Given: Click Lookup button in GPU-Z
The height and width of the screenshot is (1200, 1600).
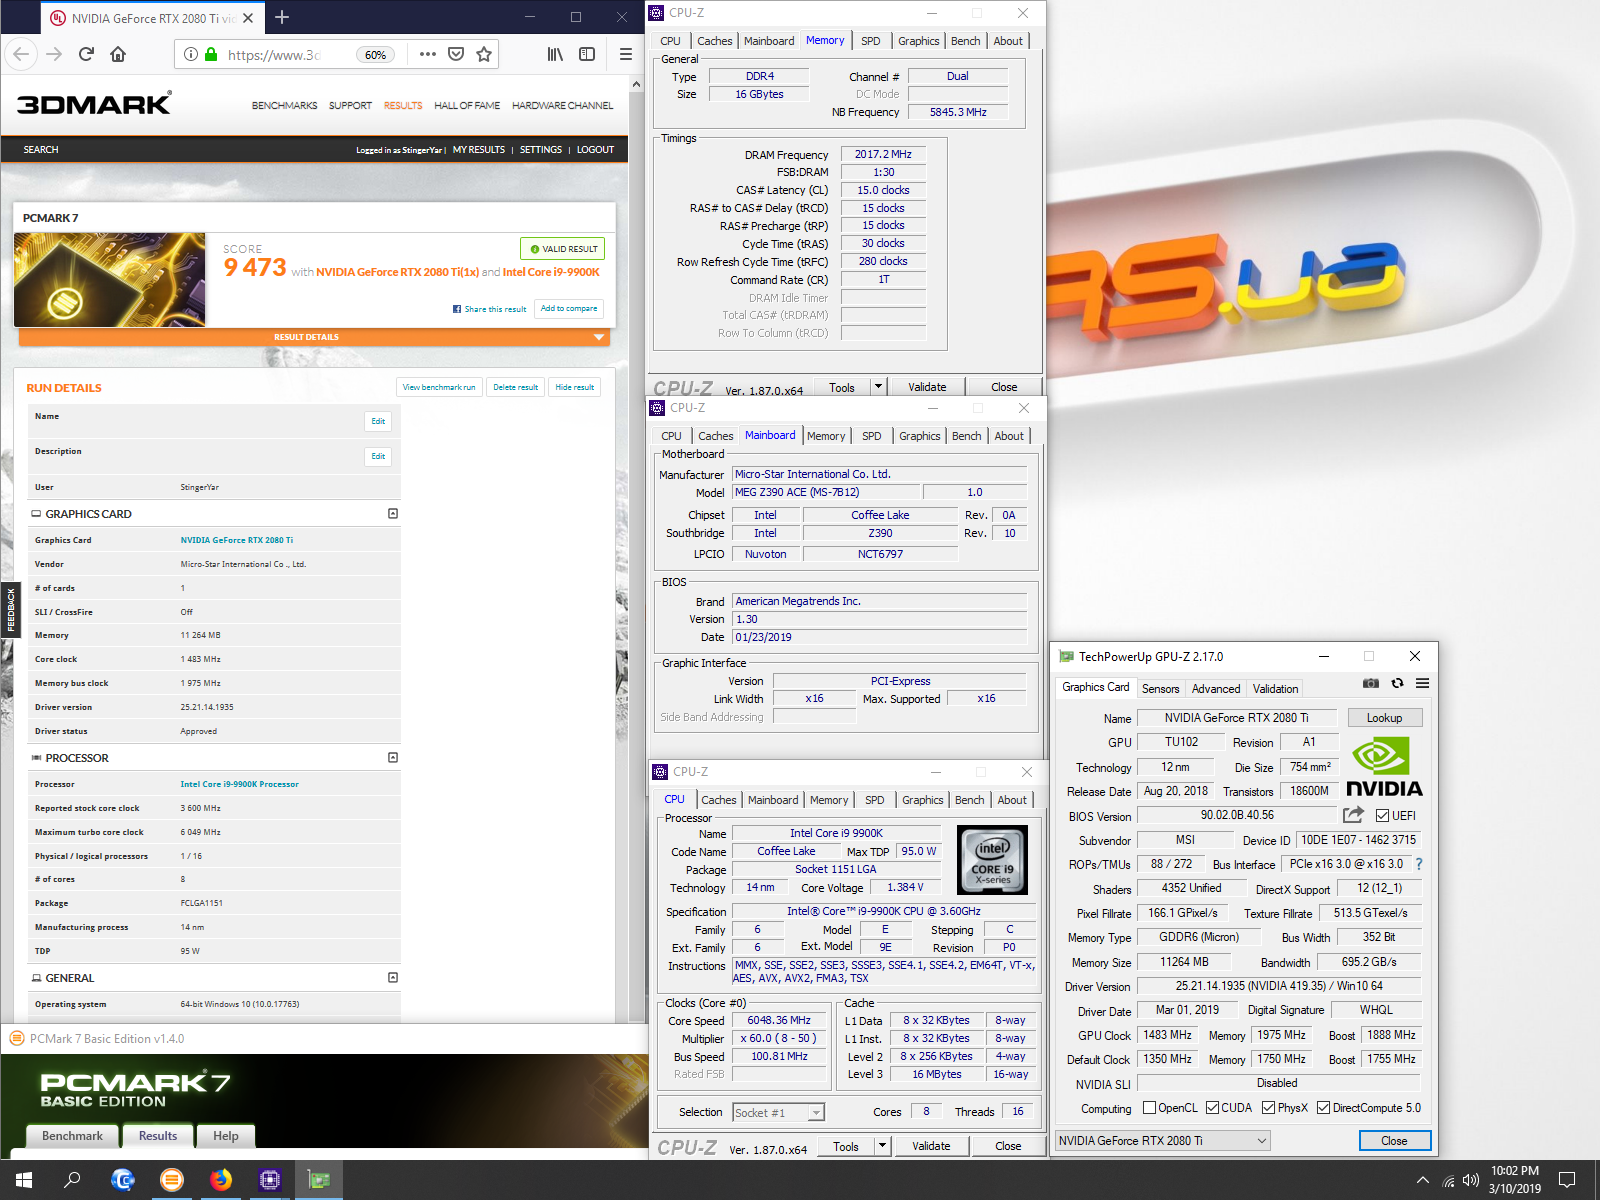Looking at the screenshot, I should coord(1384,718).
